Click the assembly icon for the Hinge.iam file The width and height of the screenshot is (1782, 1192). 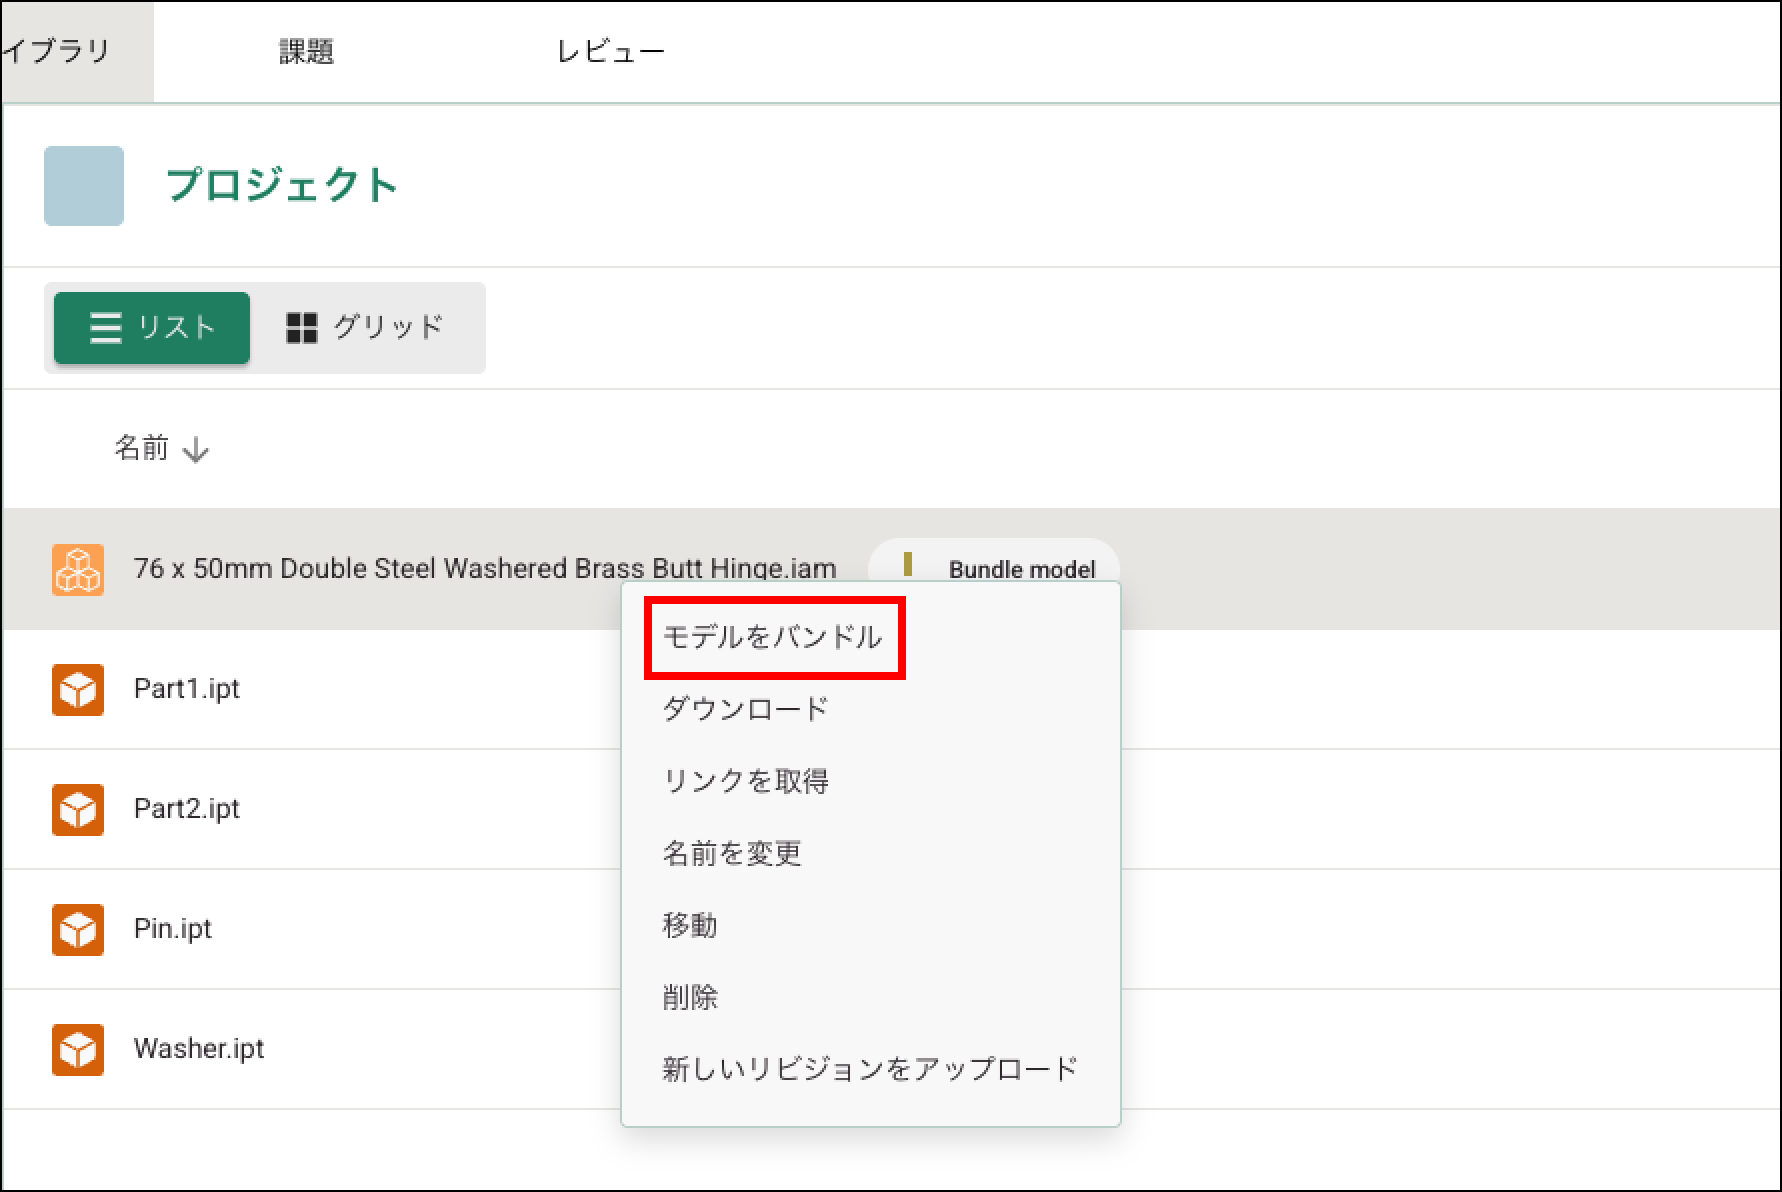point(78,569)
